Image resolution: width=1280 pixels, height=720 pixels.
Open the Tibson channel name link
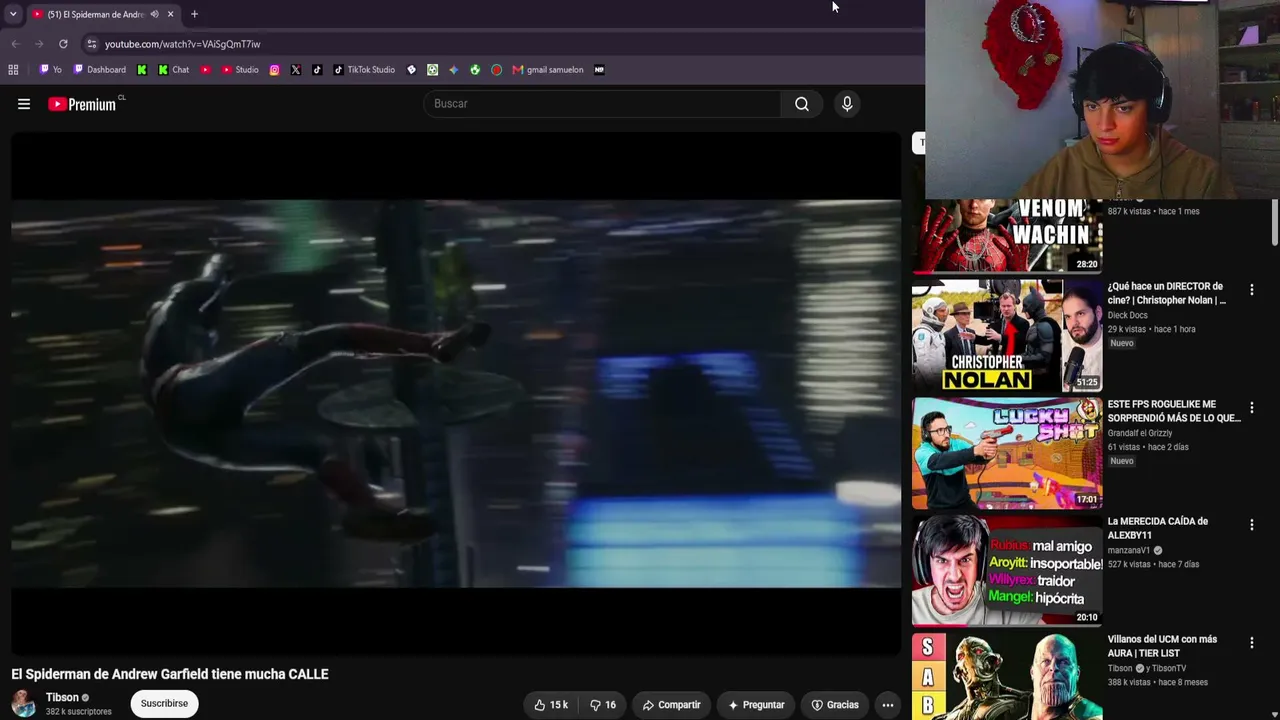(62, 698)
